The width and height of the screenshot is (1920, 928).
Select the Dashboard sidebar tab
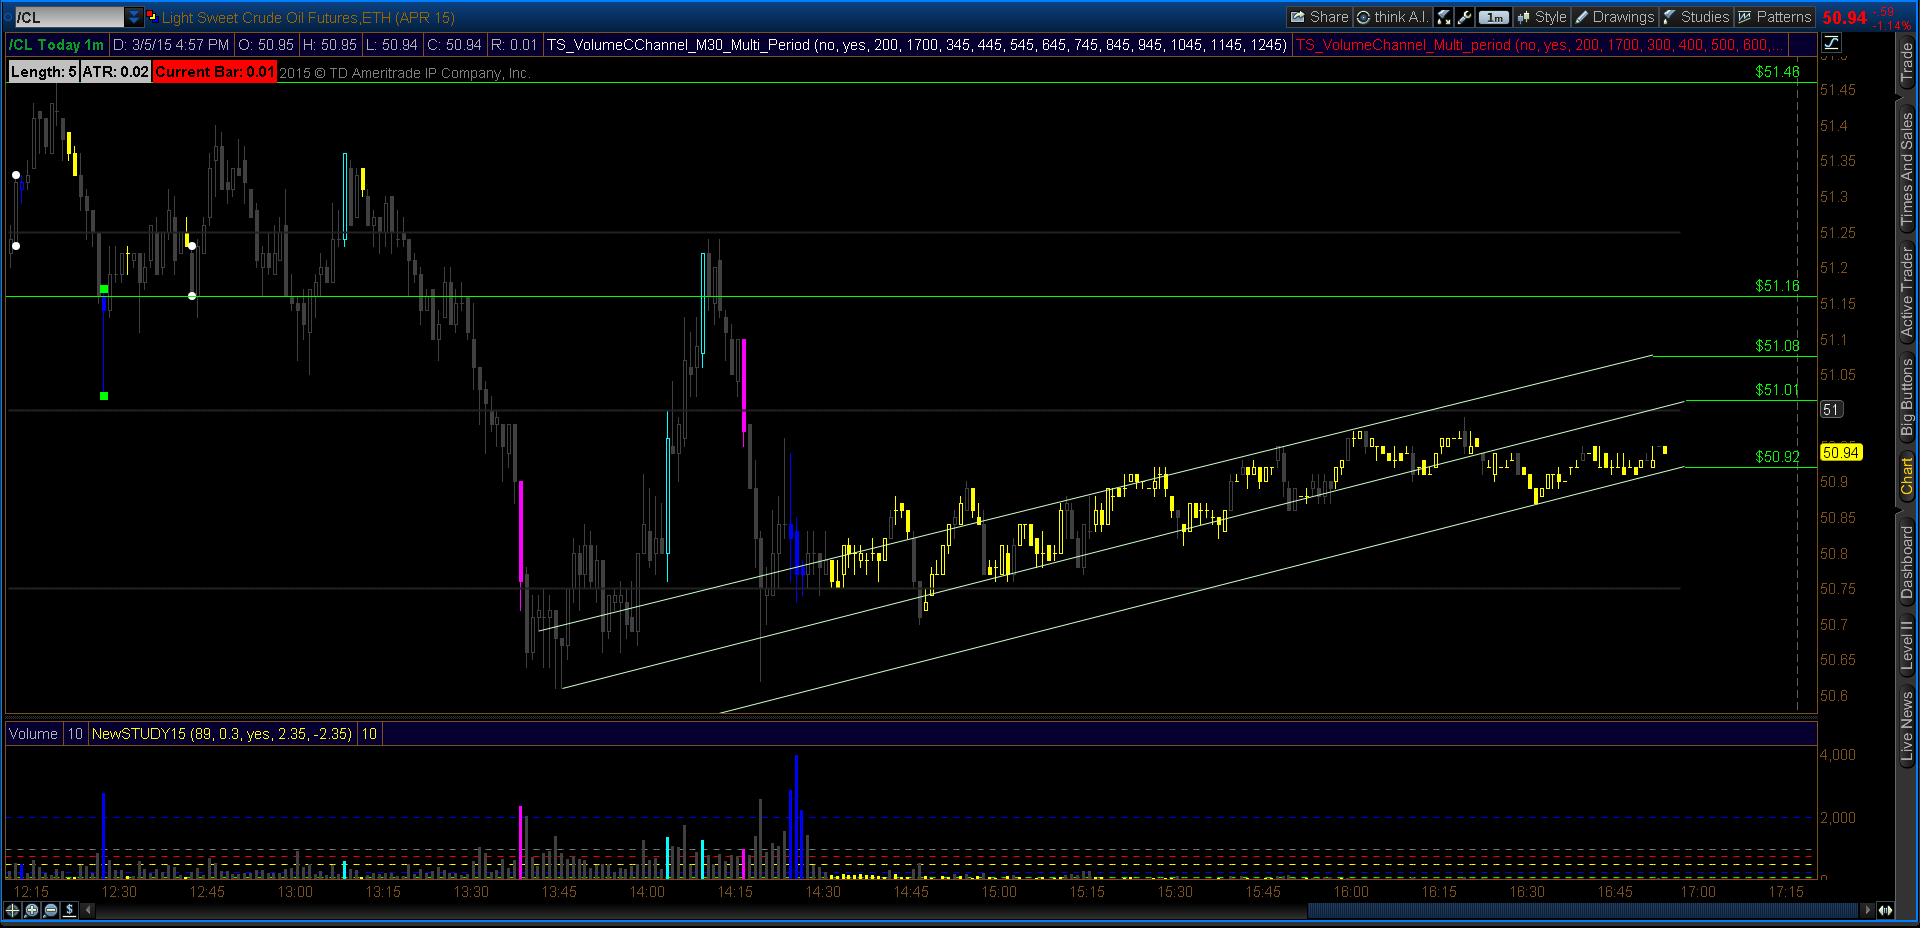[1907, 562]
